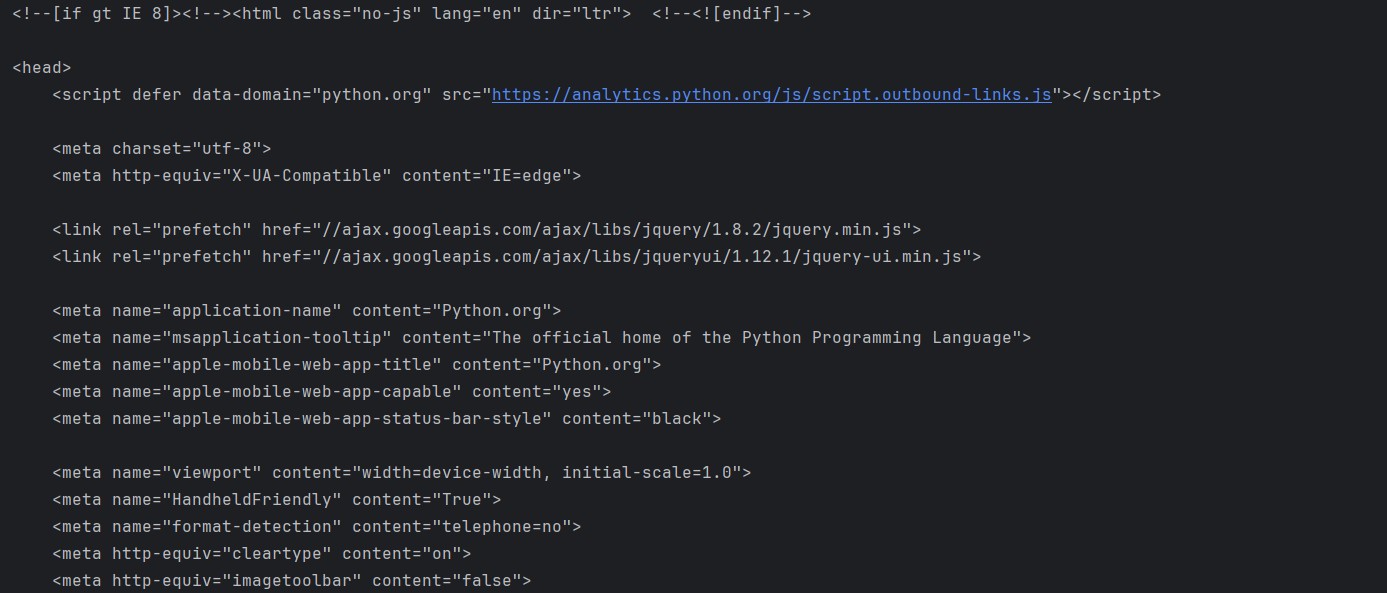Click the X-UA-Compatible meta tag text

coord(317,176)
